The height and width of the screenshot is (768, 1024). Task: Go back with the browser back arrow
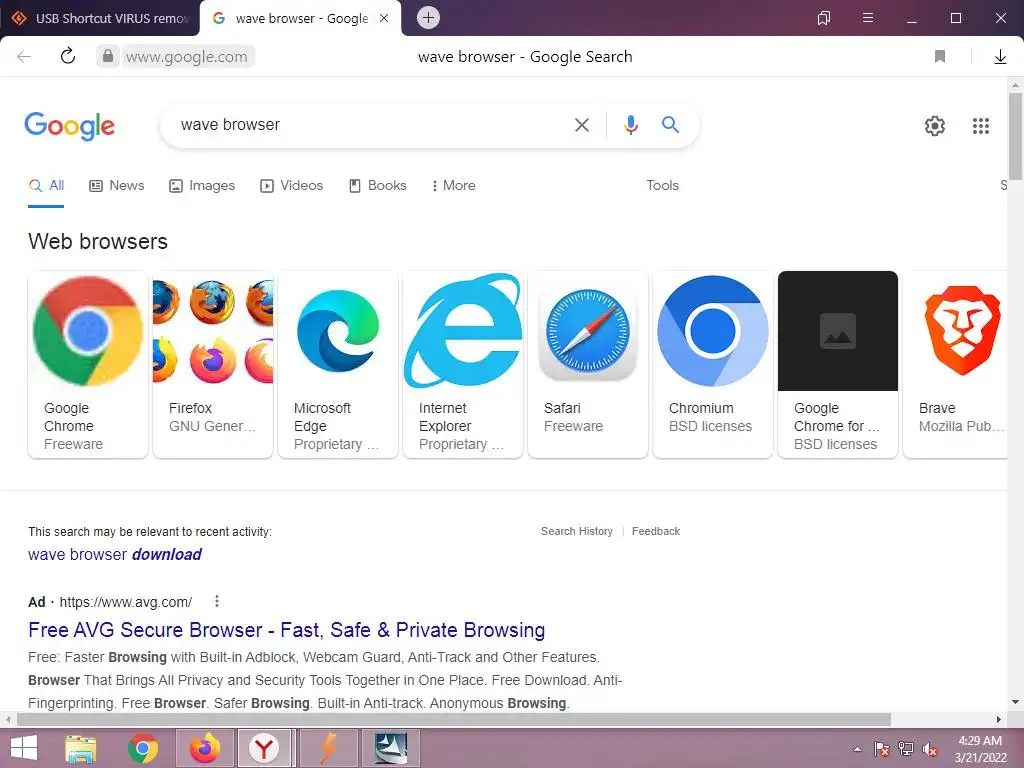[x=24, y=57]
